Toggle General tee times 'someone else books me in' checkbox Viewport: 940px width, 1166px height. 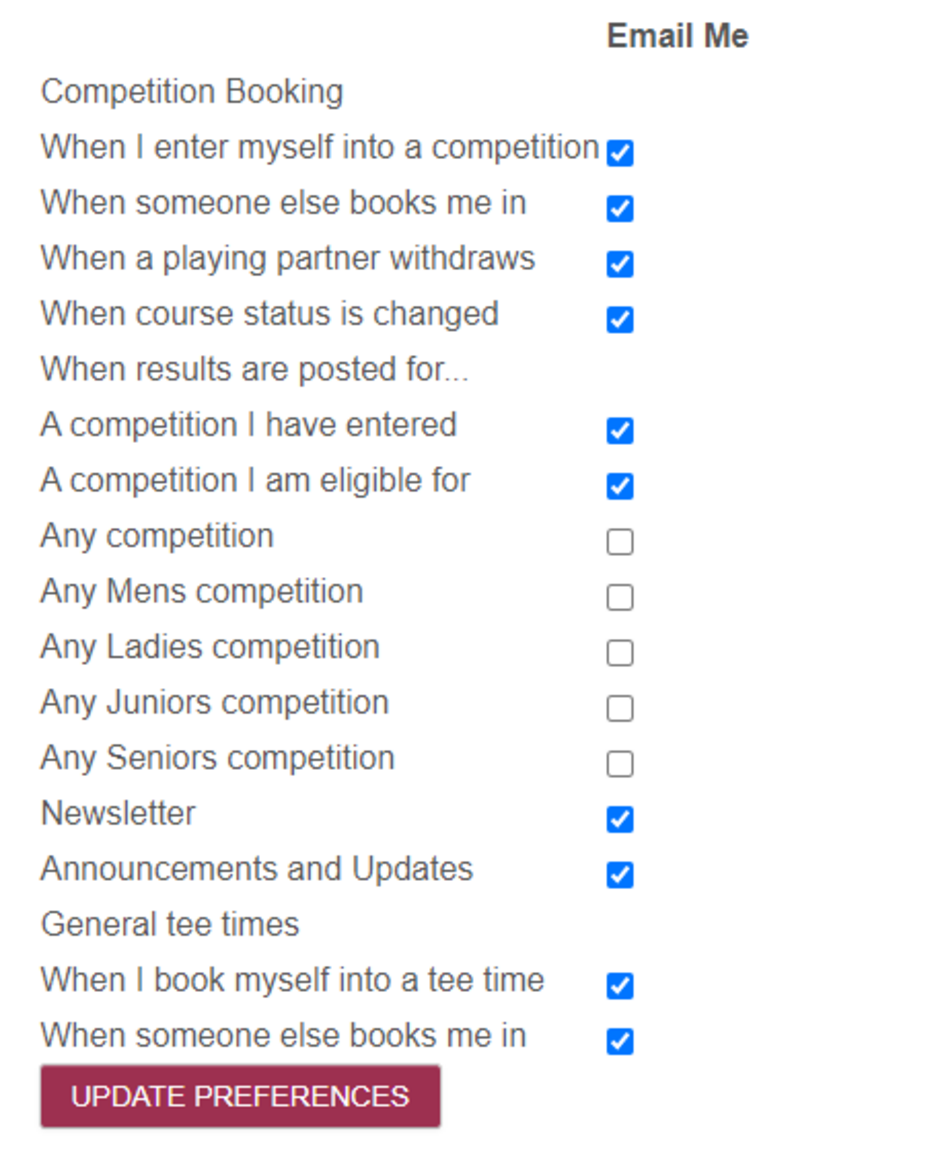(620, 1041)
